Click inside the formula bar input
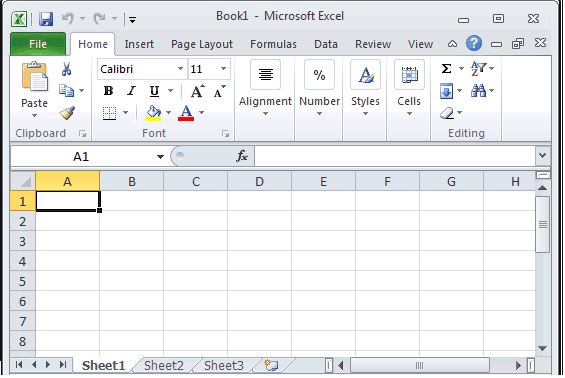 395,156
